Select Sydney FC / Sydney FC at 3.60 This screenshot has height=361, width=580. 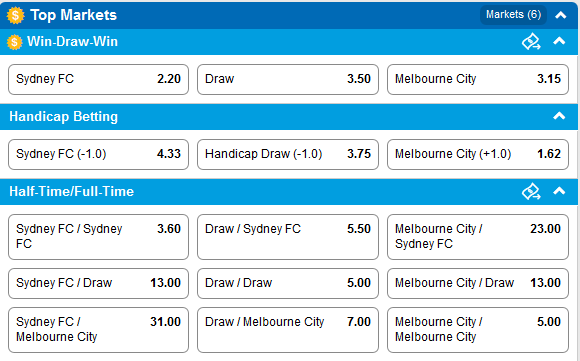(98, 237)
